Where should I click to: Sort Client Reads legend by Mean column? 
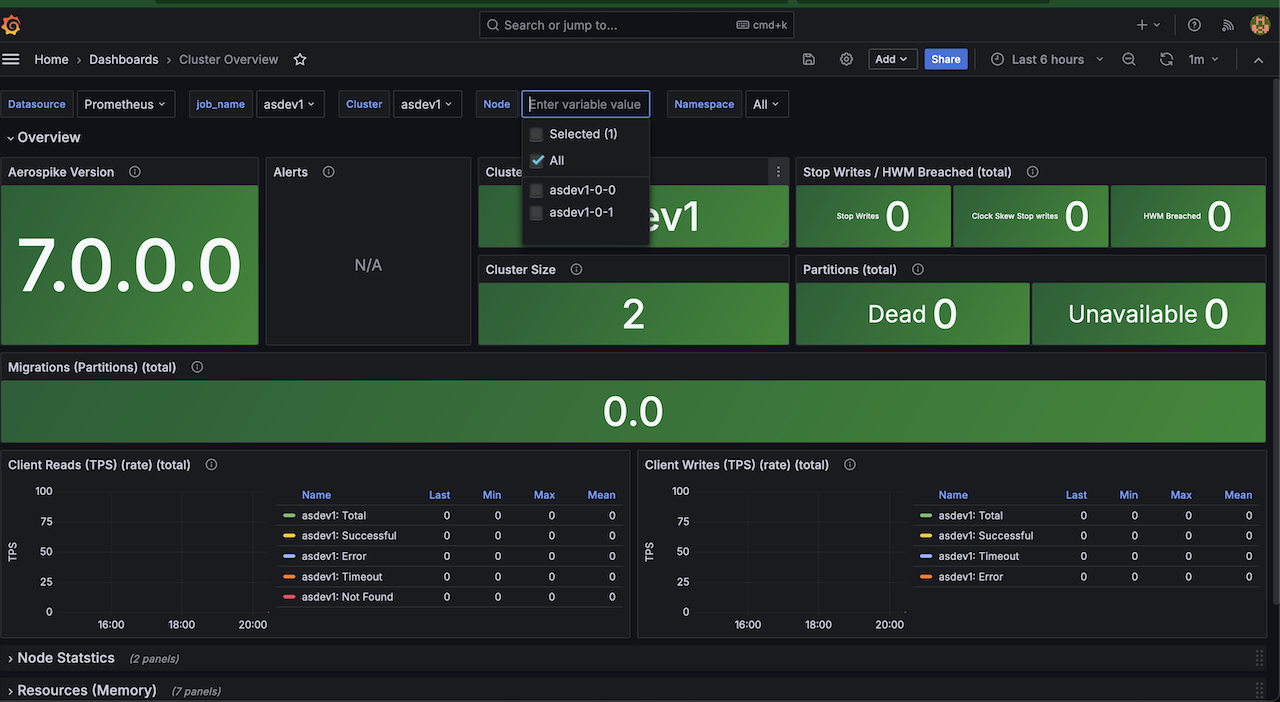[602, 495]
